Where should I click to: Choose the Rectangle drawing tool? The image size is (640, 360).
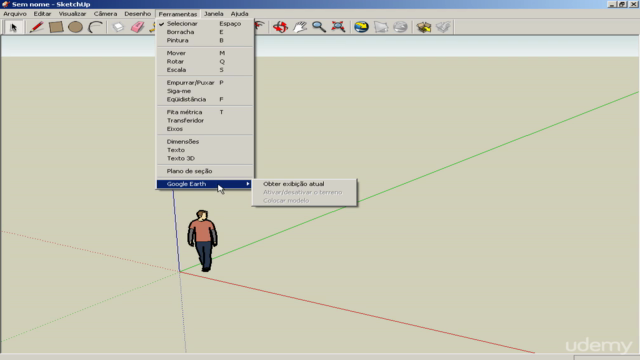[56, 27]
